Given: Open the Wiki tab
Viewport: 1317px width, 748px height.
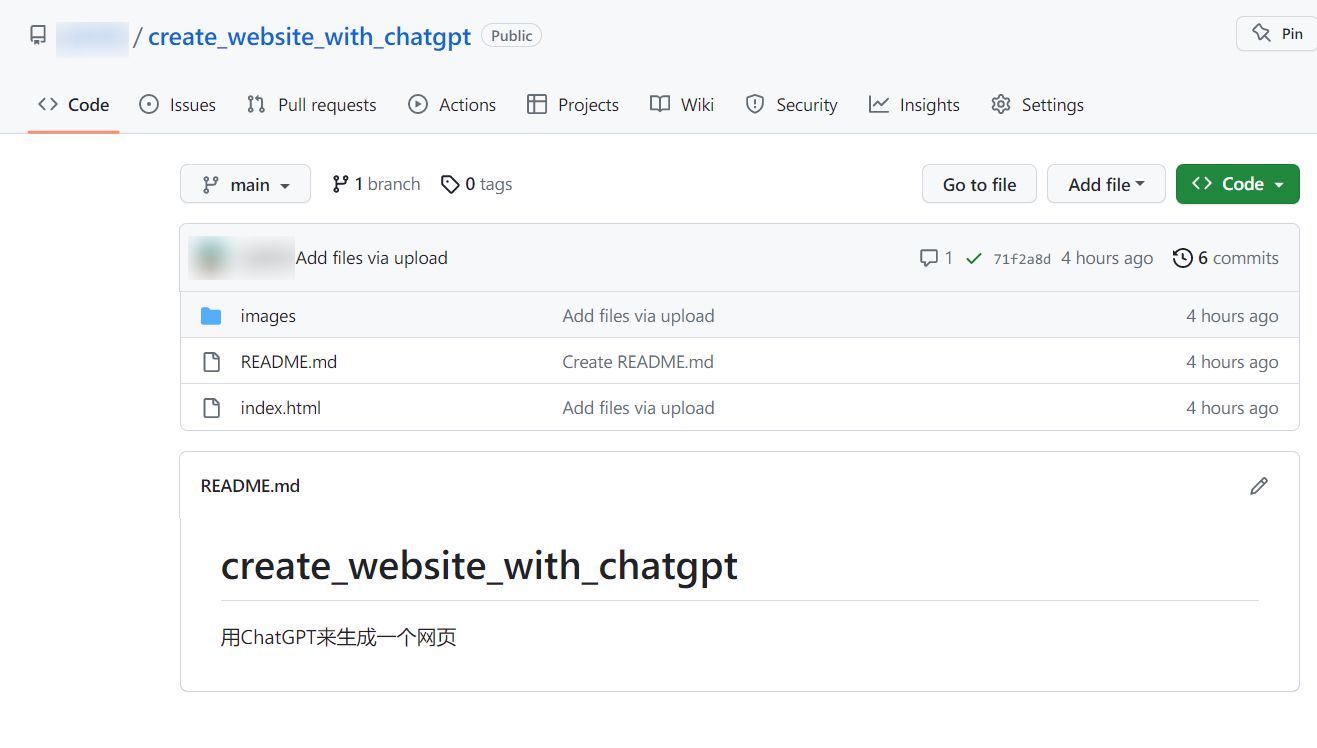Looking at the screenshot, I should 682,105.
